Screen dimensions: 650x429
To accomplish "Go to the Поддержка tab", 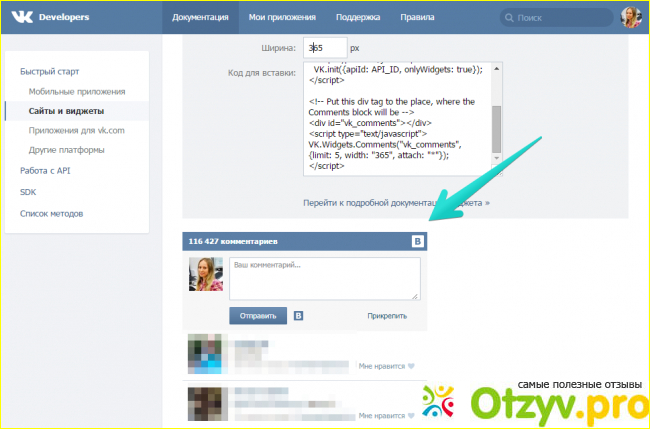I will coord(359,18).
